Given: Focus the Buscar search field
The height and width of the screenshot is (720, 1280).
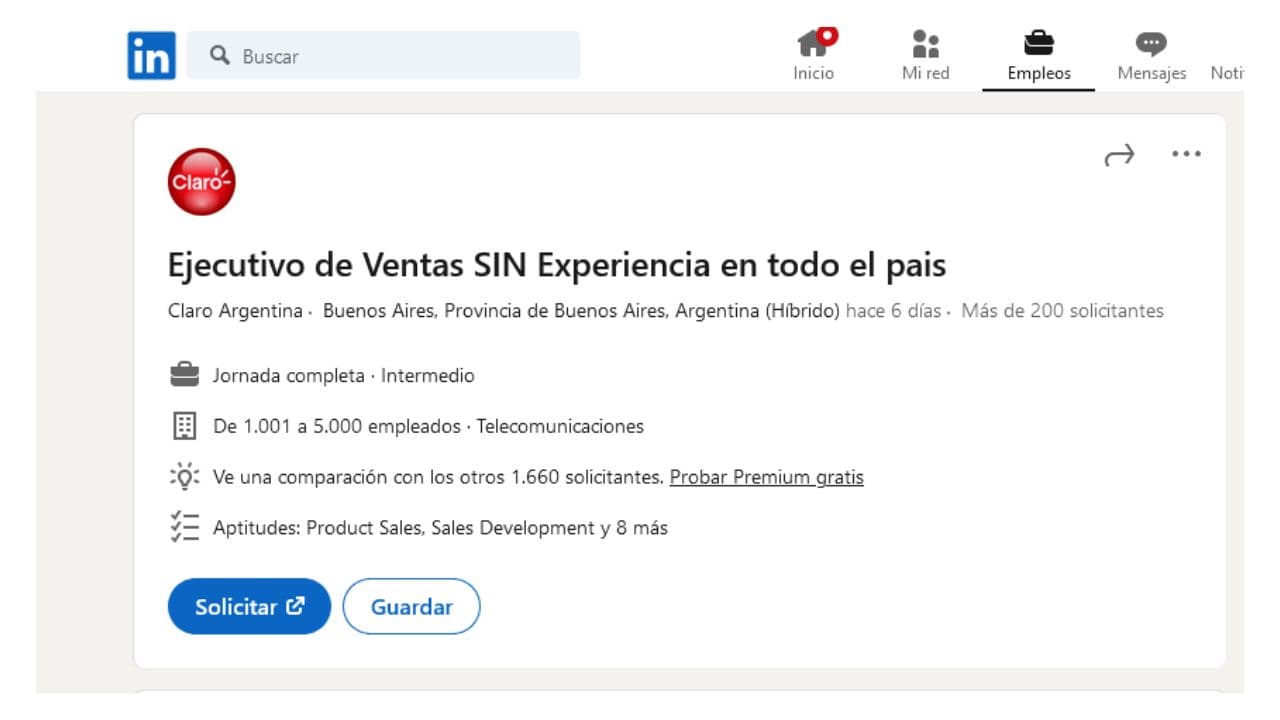Looking at the screenshot, I should pos(383,55).
